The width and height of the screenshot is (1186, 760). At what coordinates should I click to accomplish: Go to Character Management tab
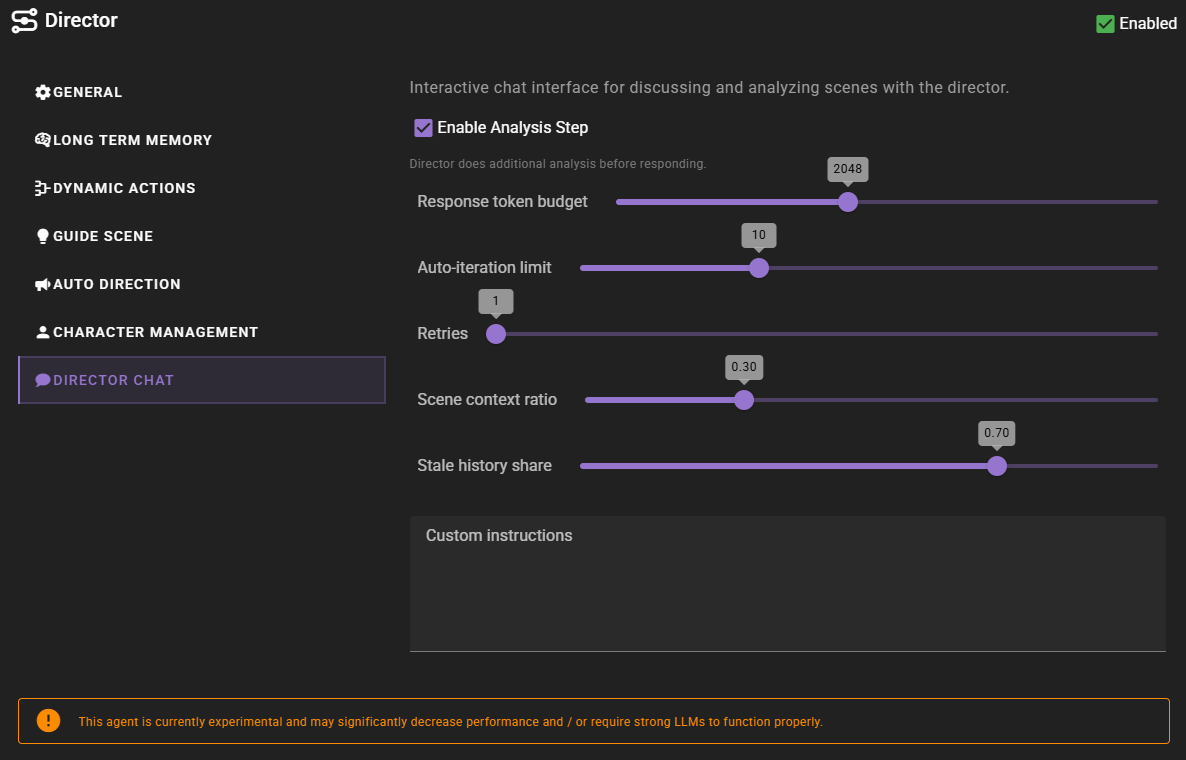click(x=155, y=332)
